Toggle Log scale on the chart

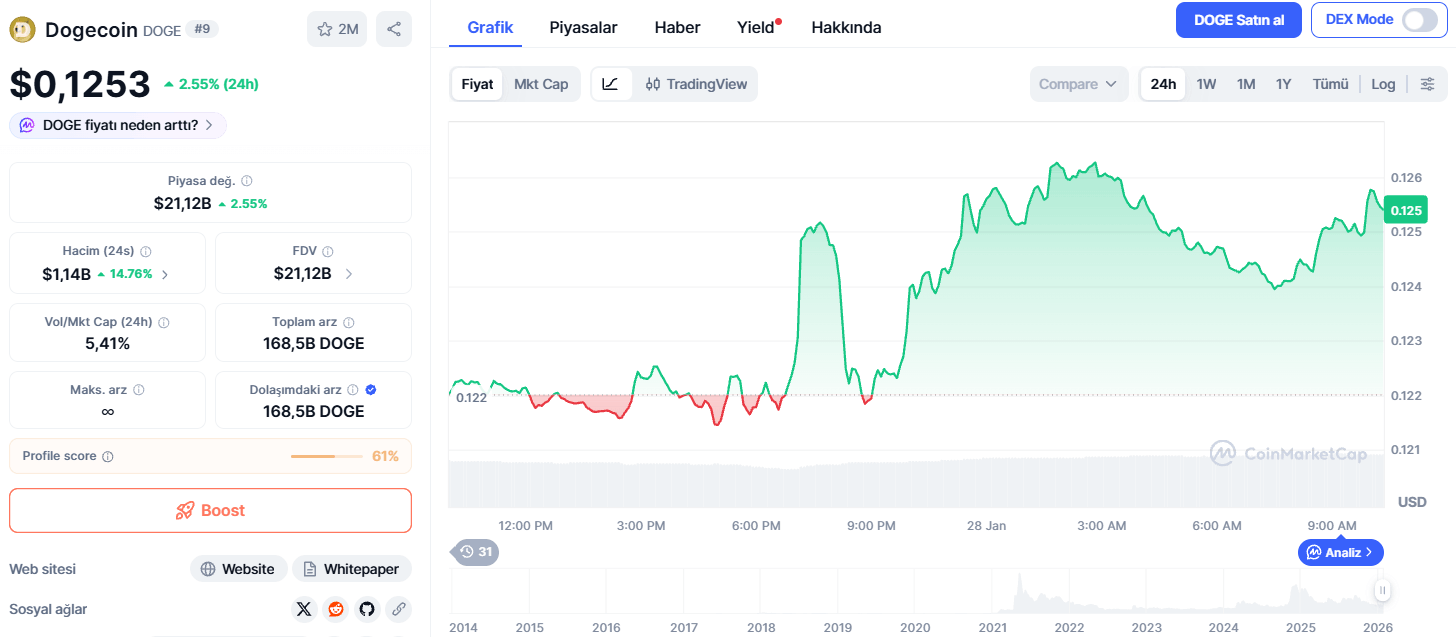click(x=1383, y=84)
